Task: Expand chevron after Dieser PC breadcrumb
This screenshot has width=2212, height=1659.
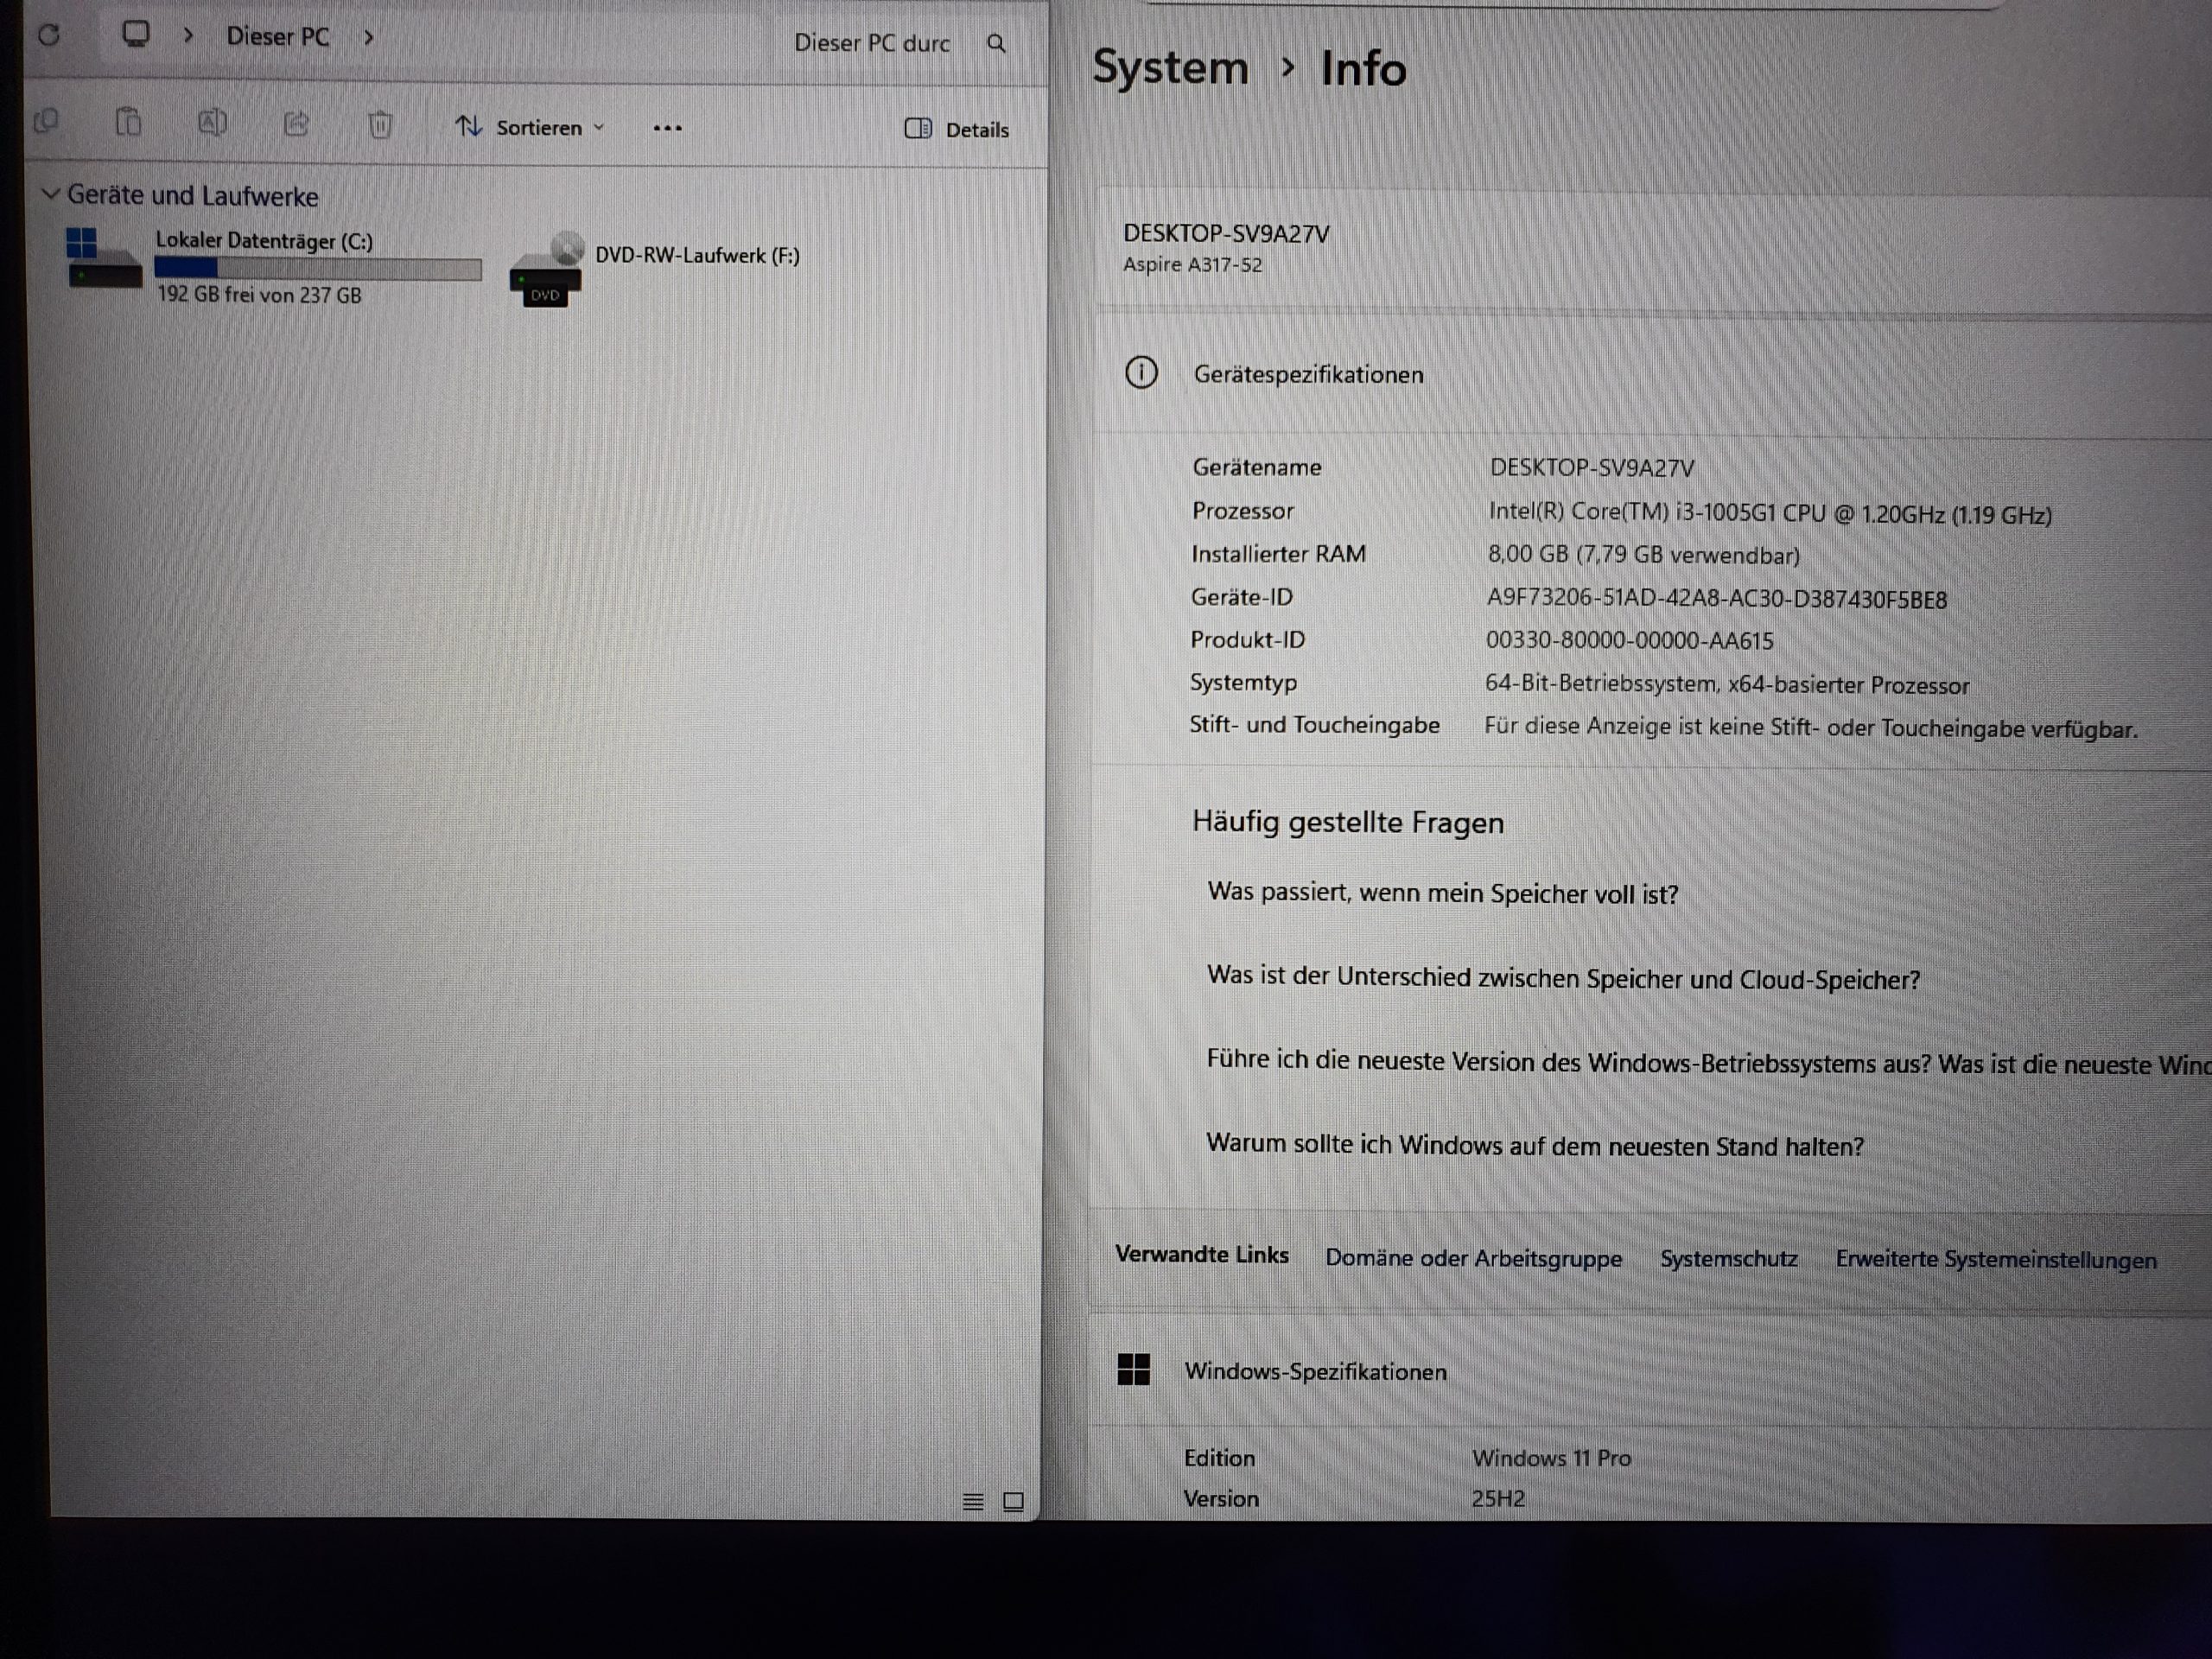Action: [x=369, y=38]
